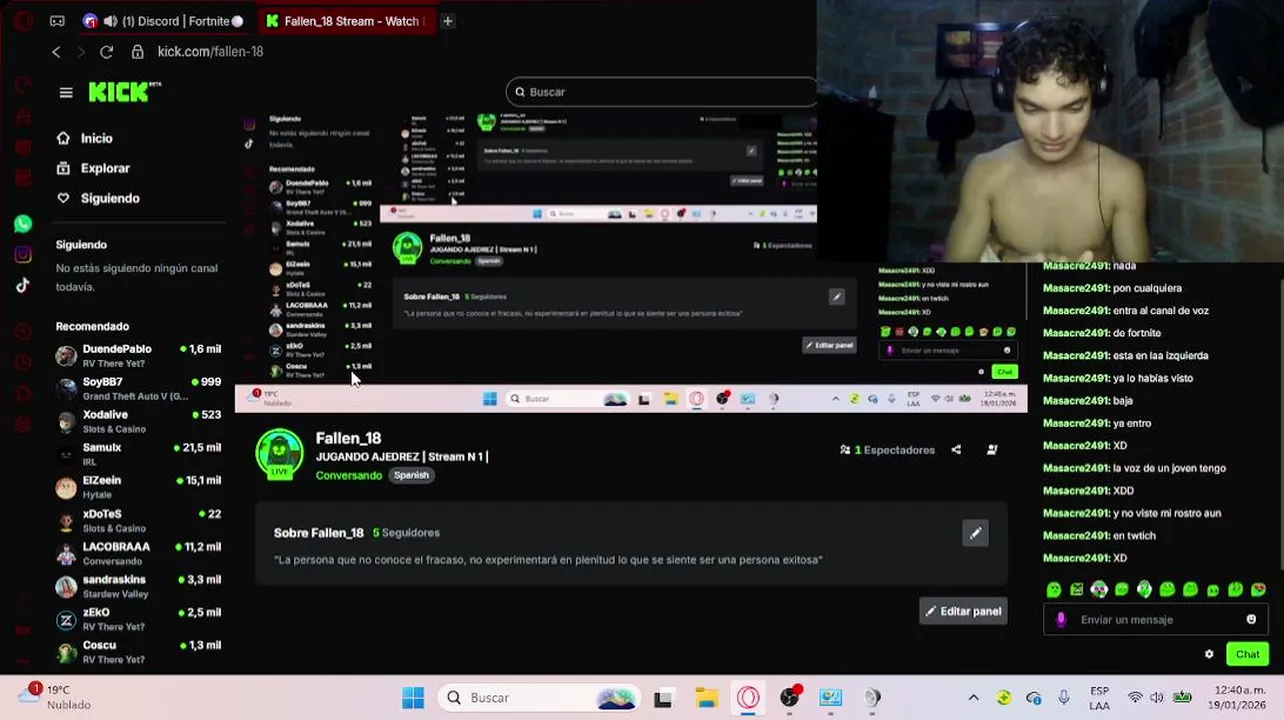Screen dimensions: 1284x720
Task: Switch to the Discord | Fortnite tab
Action: click(166, 21)
